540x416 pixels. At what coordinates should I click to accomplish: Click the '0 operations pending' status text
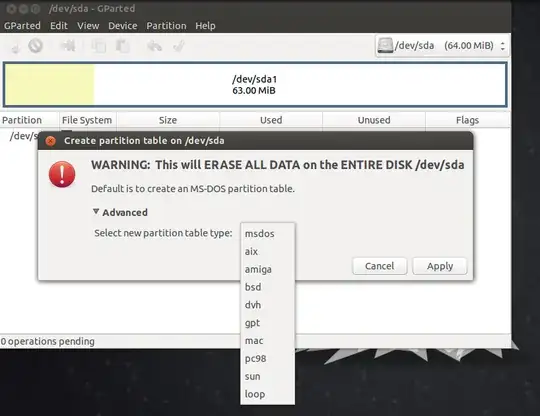(48, 342)
